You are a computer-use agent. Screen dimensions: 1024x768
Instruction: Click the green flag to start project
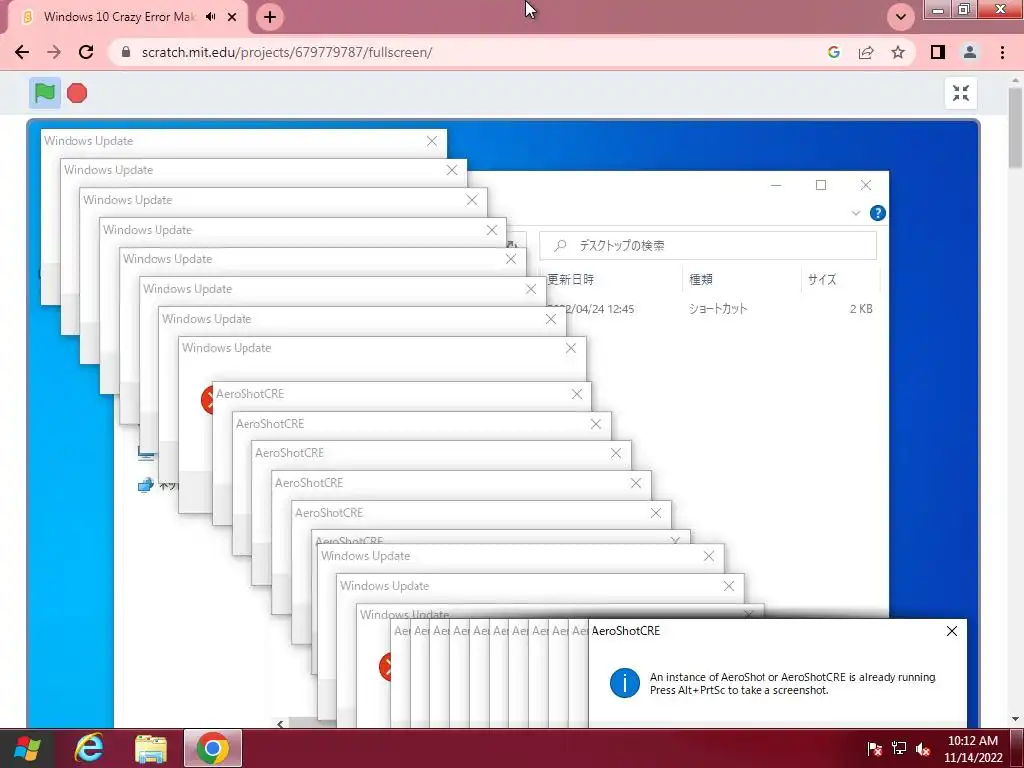tap(44, 93)
